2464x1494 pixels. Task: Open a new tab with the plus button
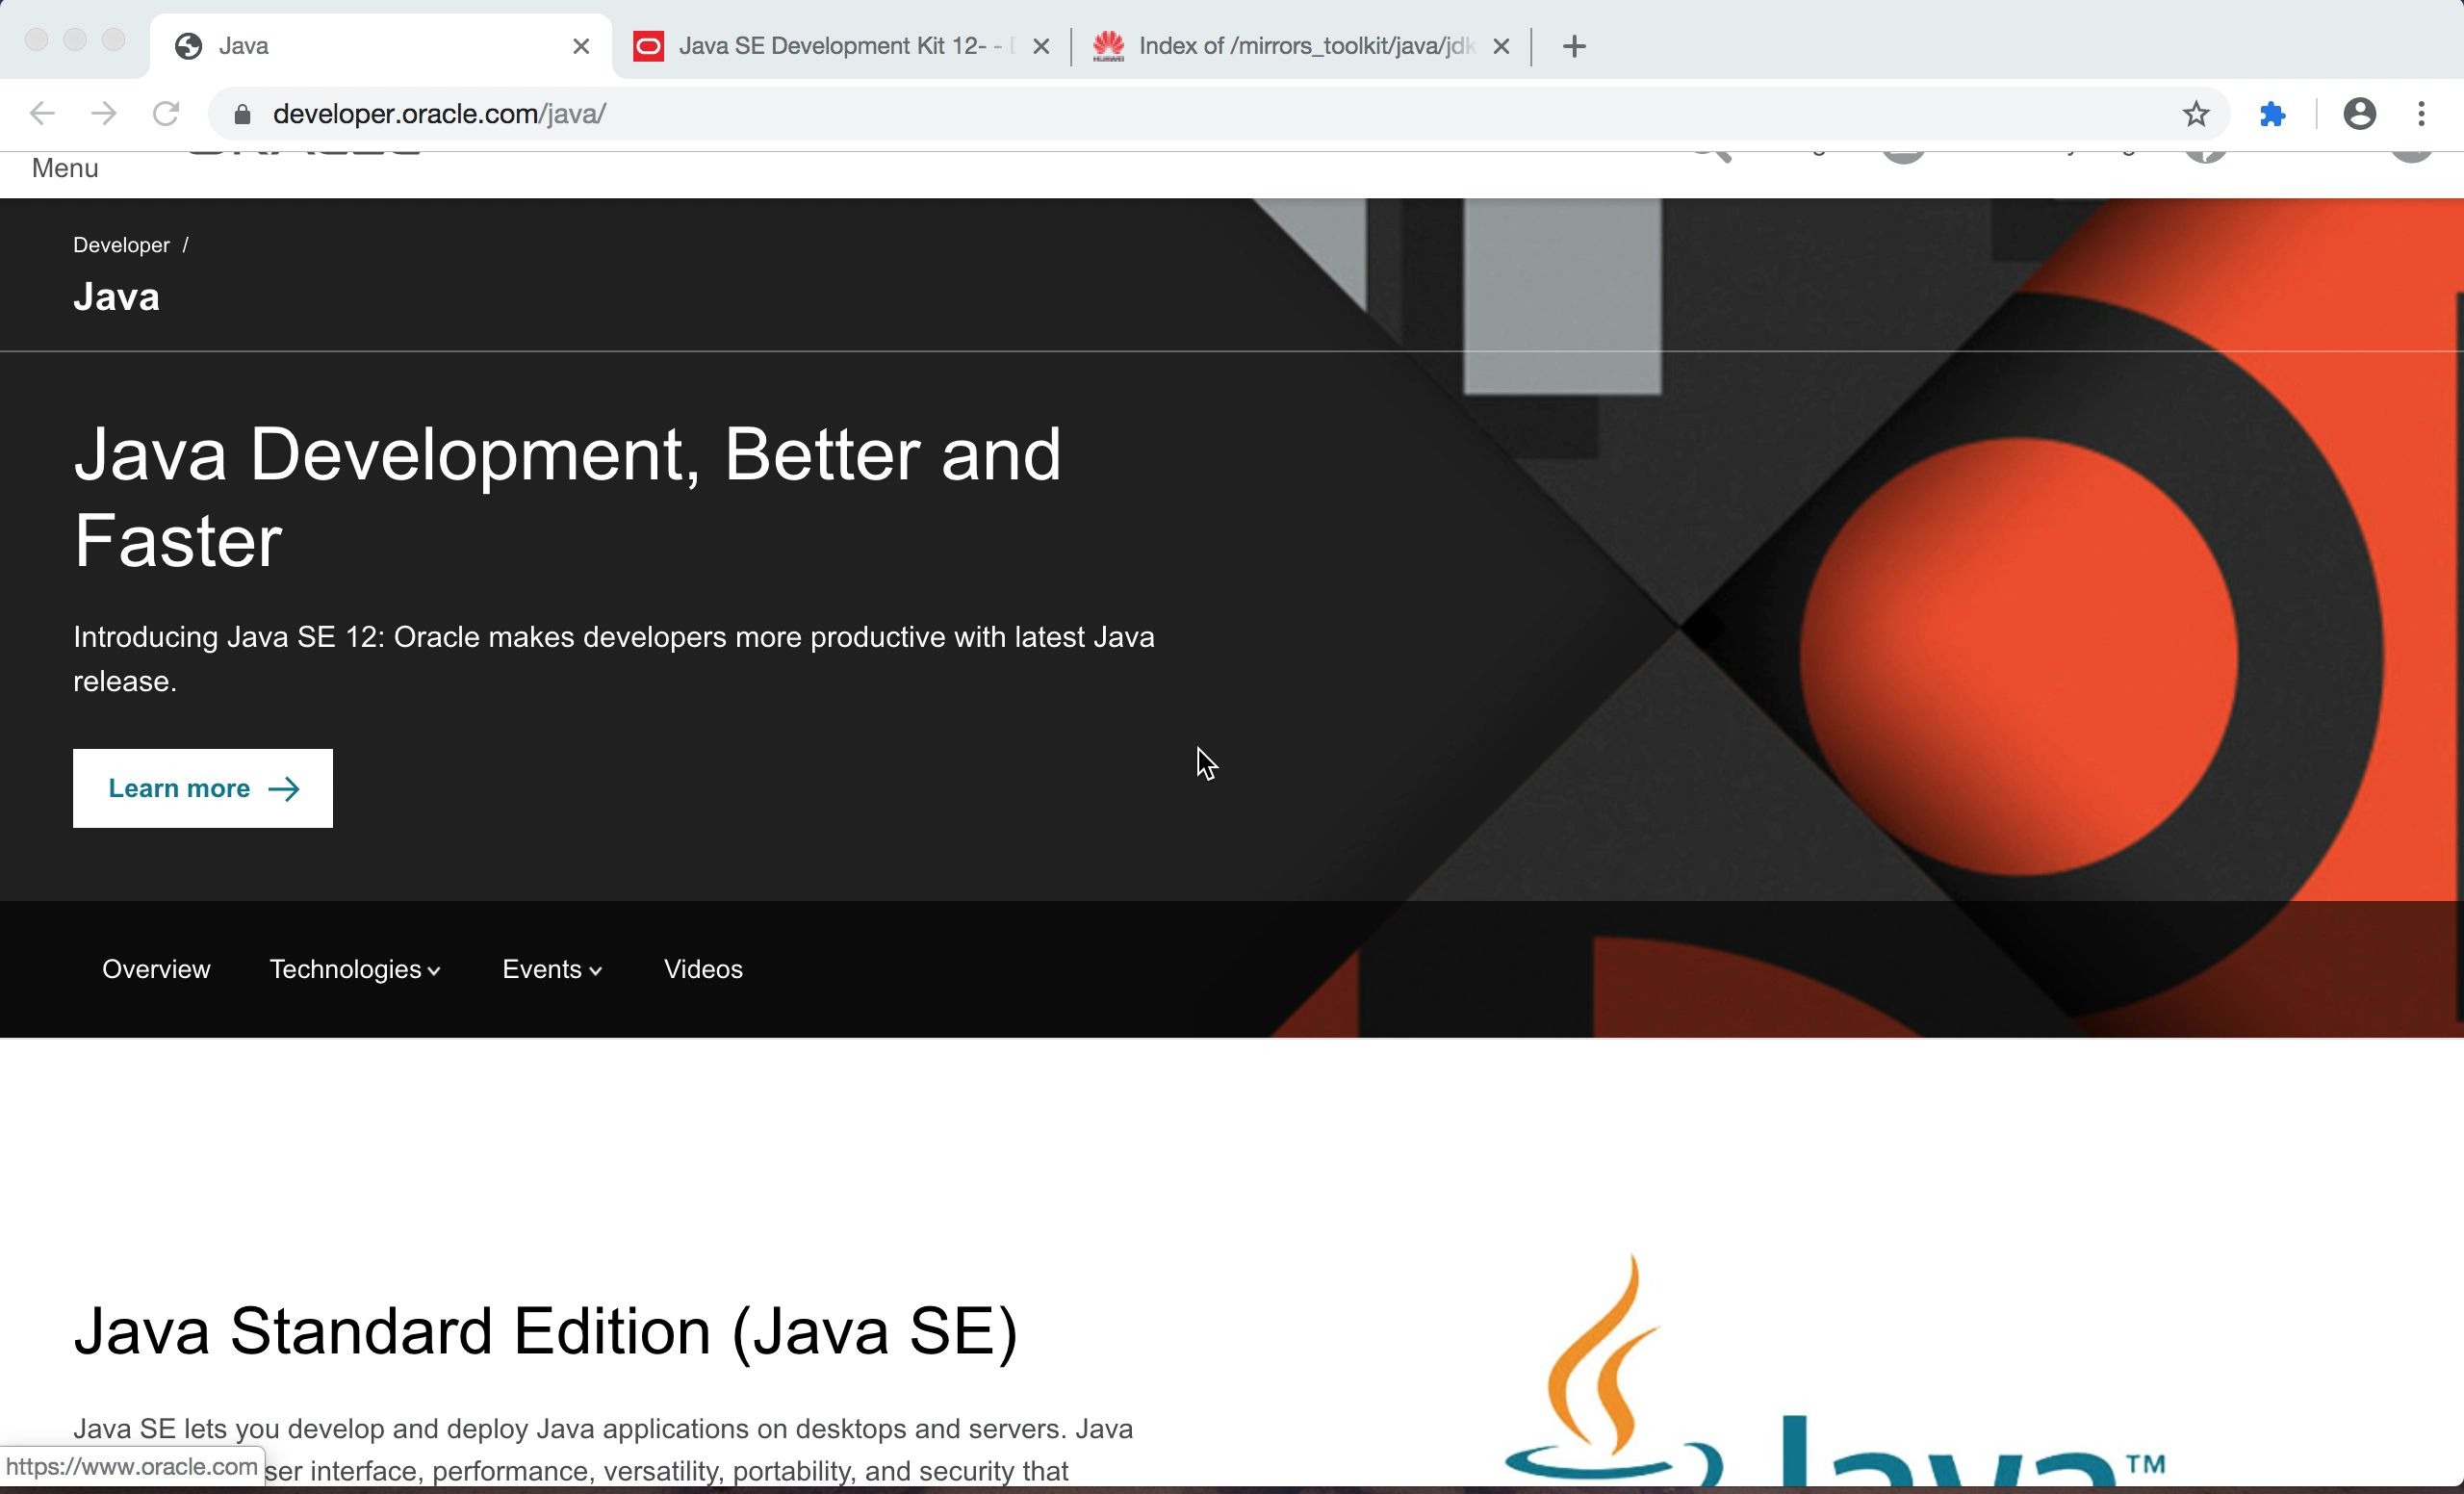pyautogui.click(x=1574, y=46)
